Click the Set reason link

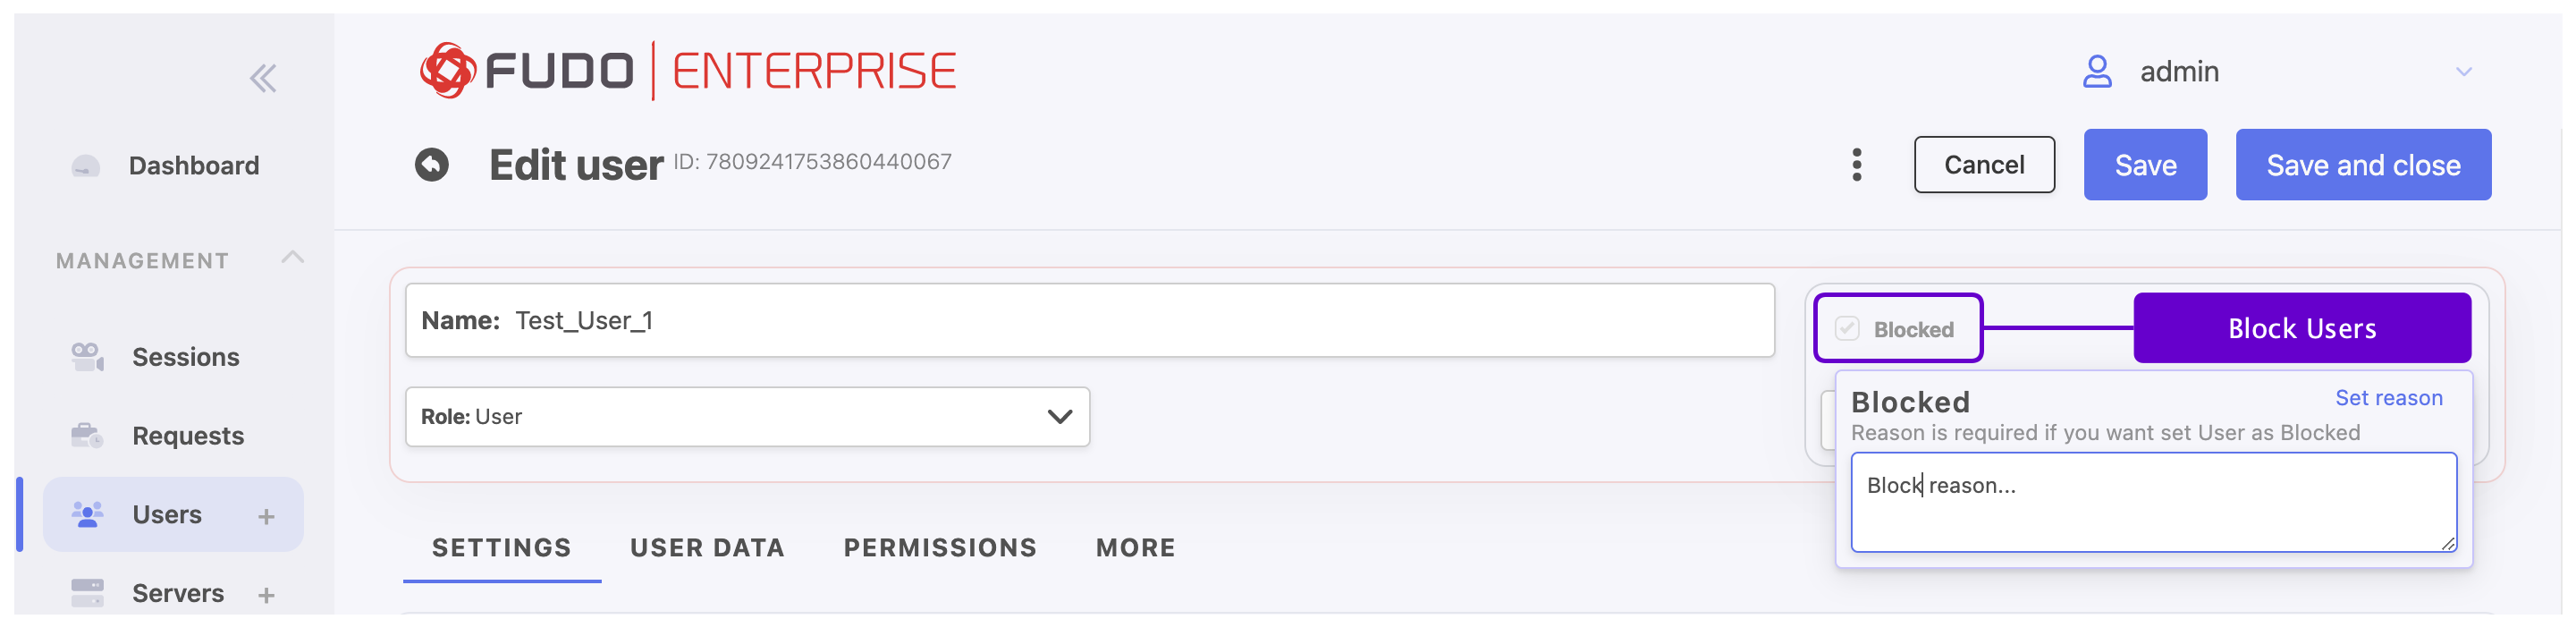point(2388,398)
